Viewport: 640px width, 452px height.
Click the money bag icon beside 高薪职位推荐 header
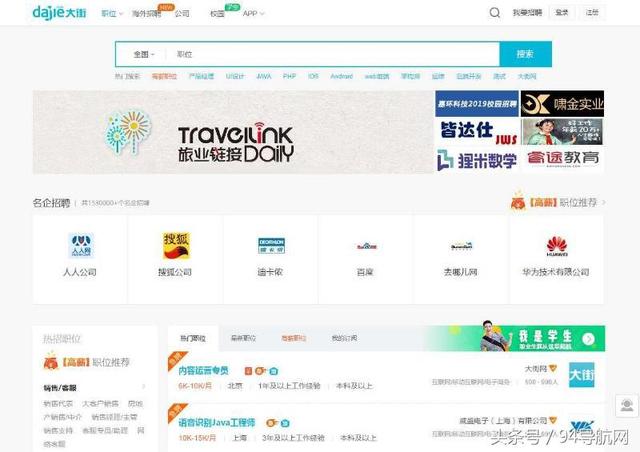(x=518, y=201)
